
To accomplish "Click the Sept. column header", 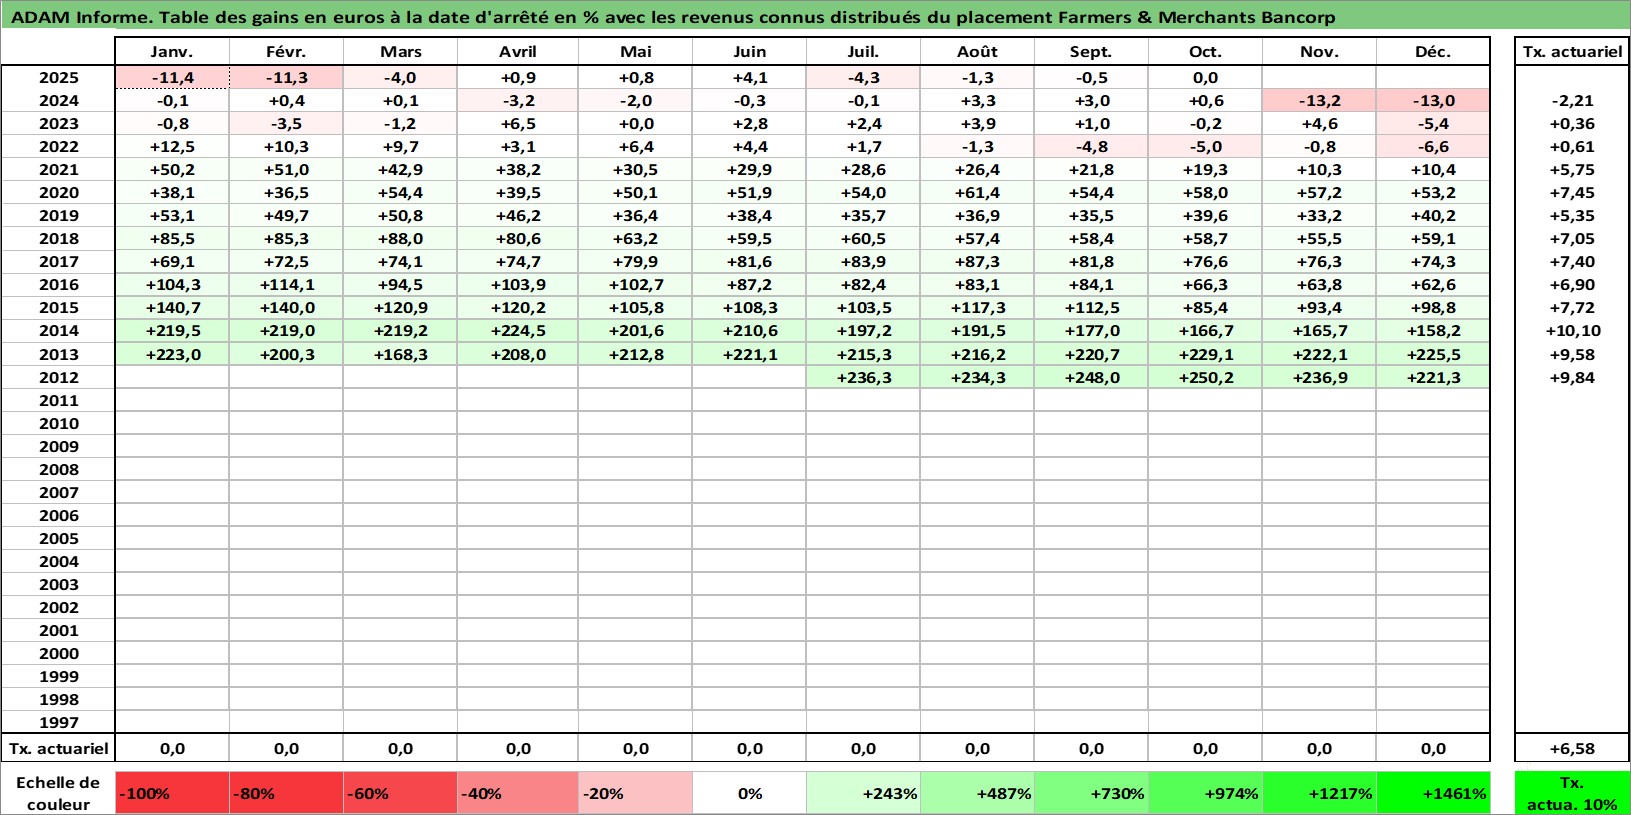I will point(1091,51).
